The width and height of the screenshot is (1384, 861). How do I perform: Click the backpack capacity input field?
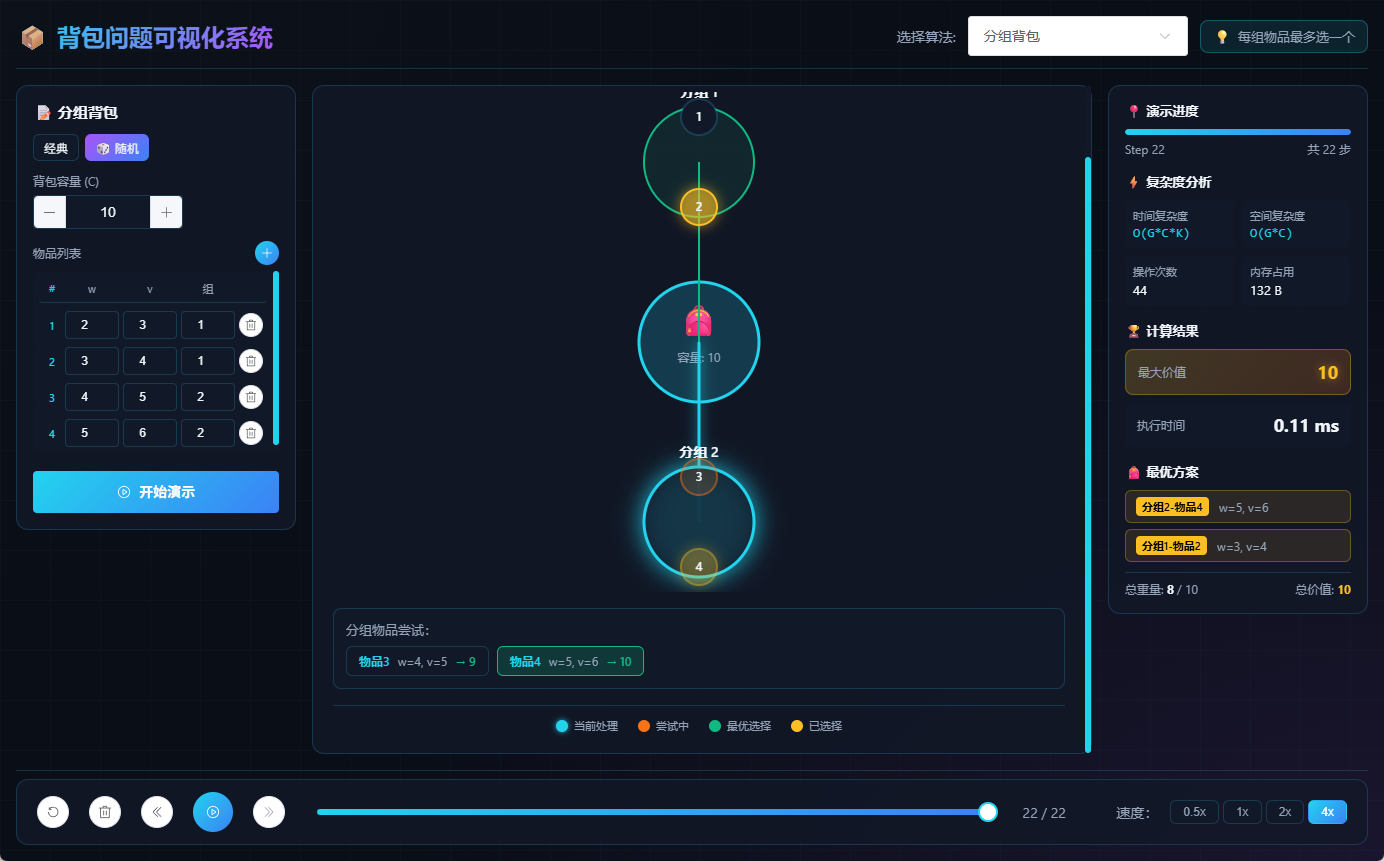click(x=108, y=212)
